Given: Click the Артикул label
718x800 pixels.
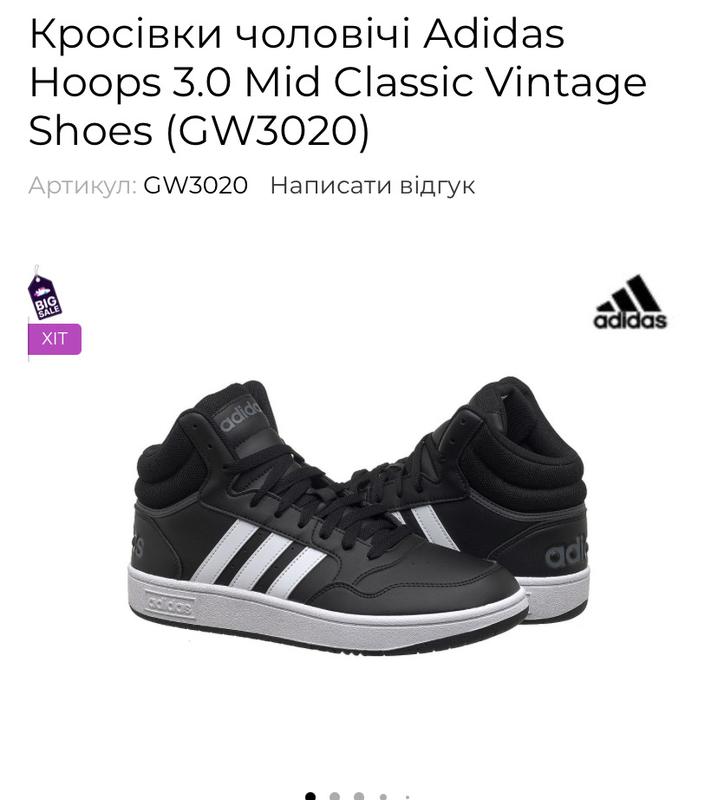Looking at the screenshot, I should click(83, 186).
